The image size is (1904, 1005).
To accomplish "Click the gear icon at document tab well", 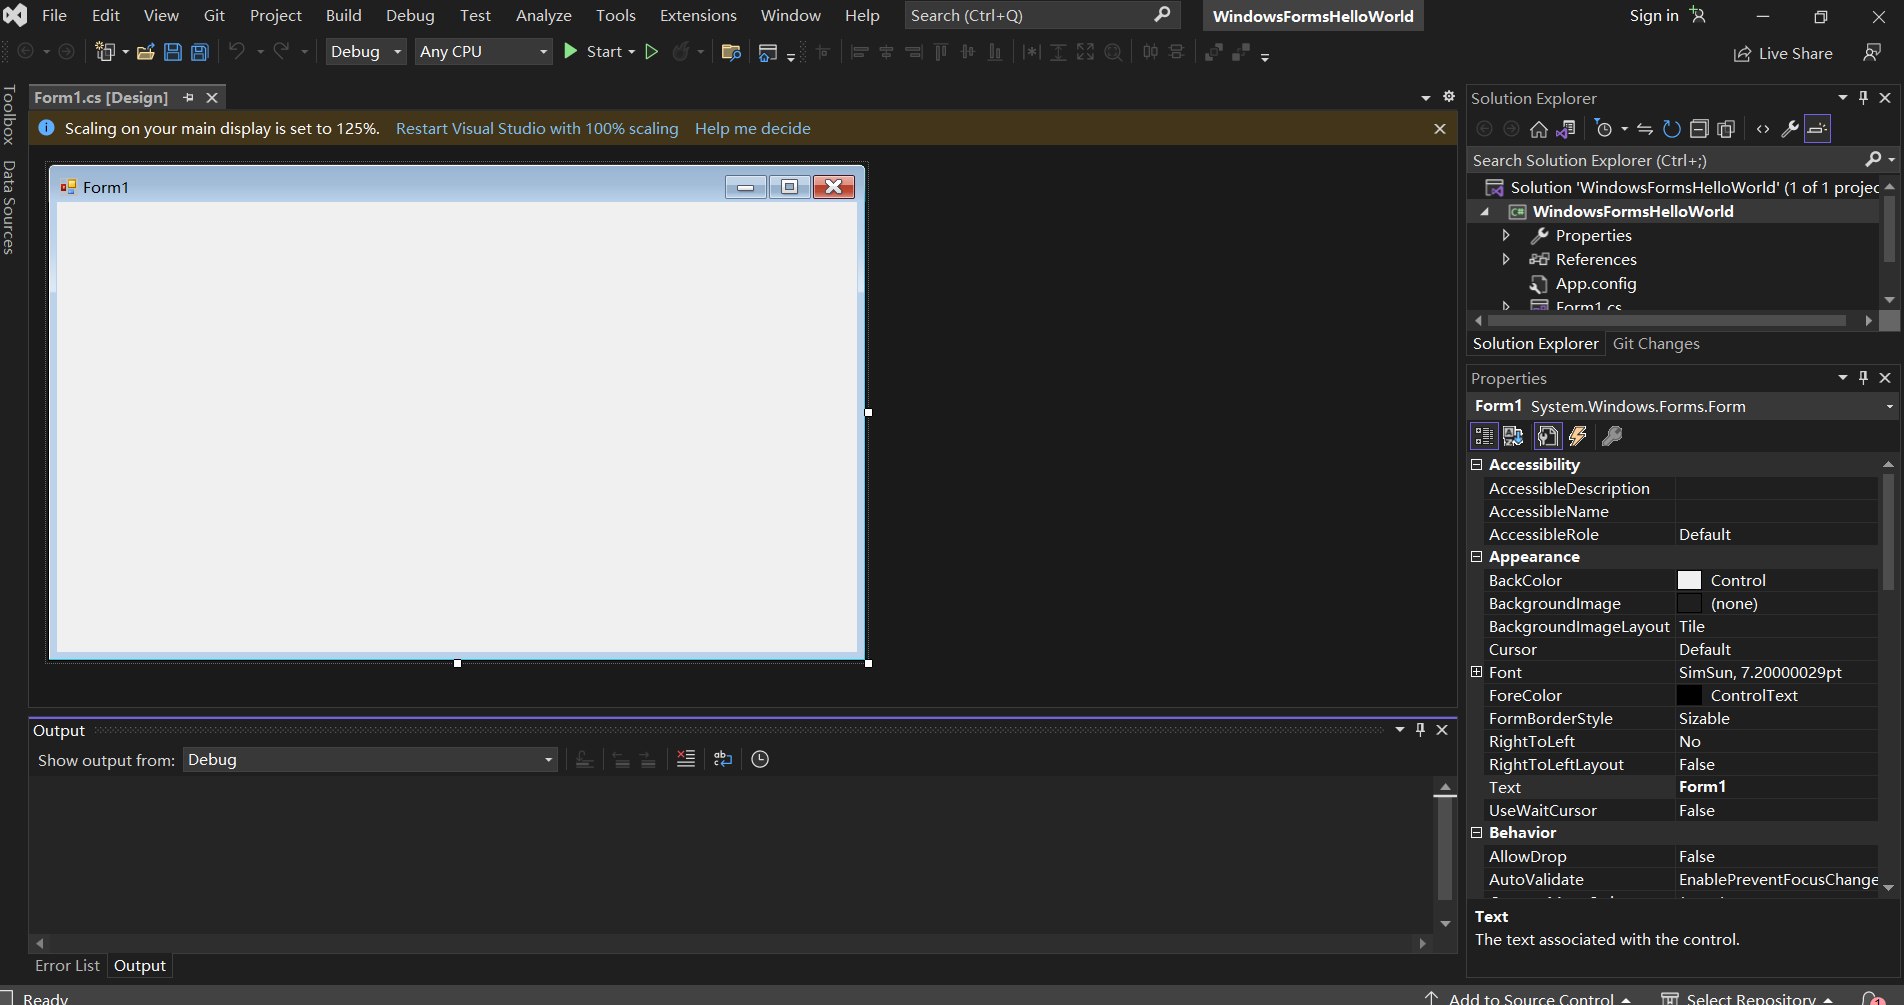I will coord(1449,96).
